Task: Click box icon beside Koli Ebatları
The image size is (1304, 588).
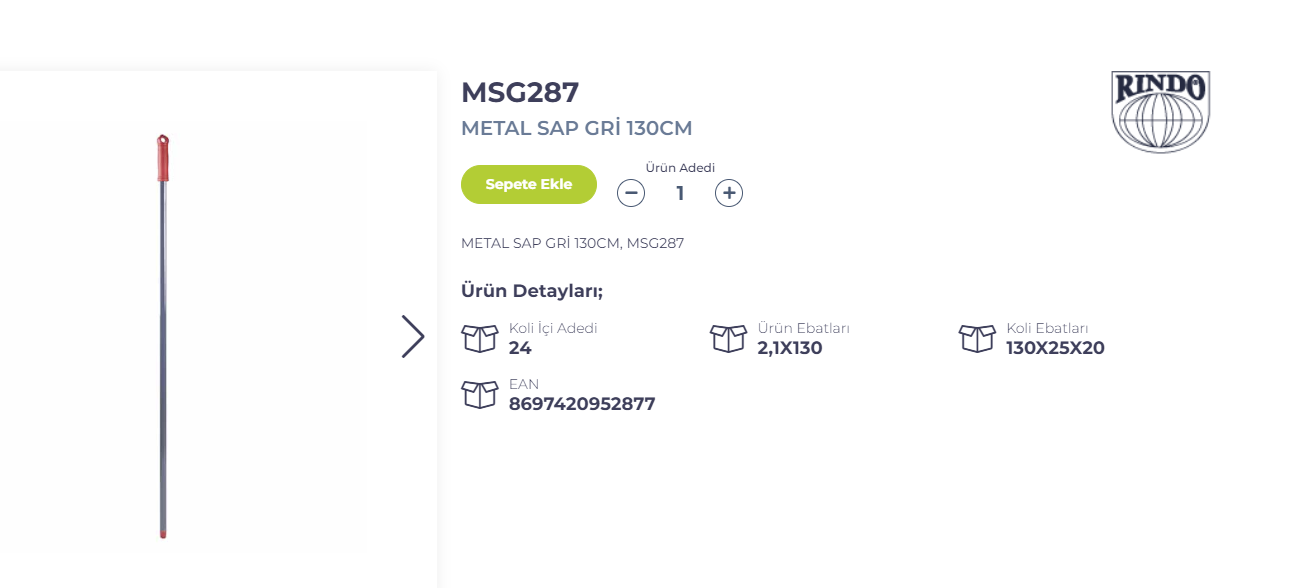Action: (x=977, y=338)
